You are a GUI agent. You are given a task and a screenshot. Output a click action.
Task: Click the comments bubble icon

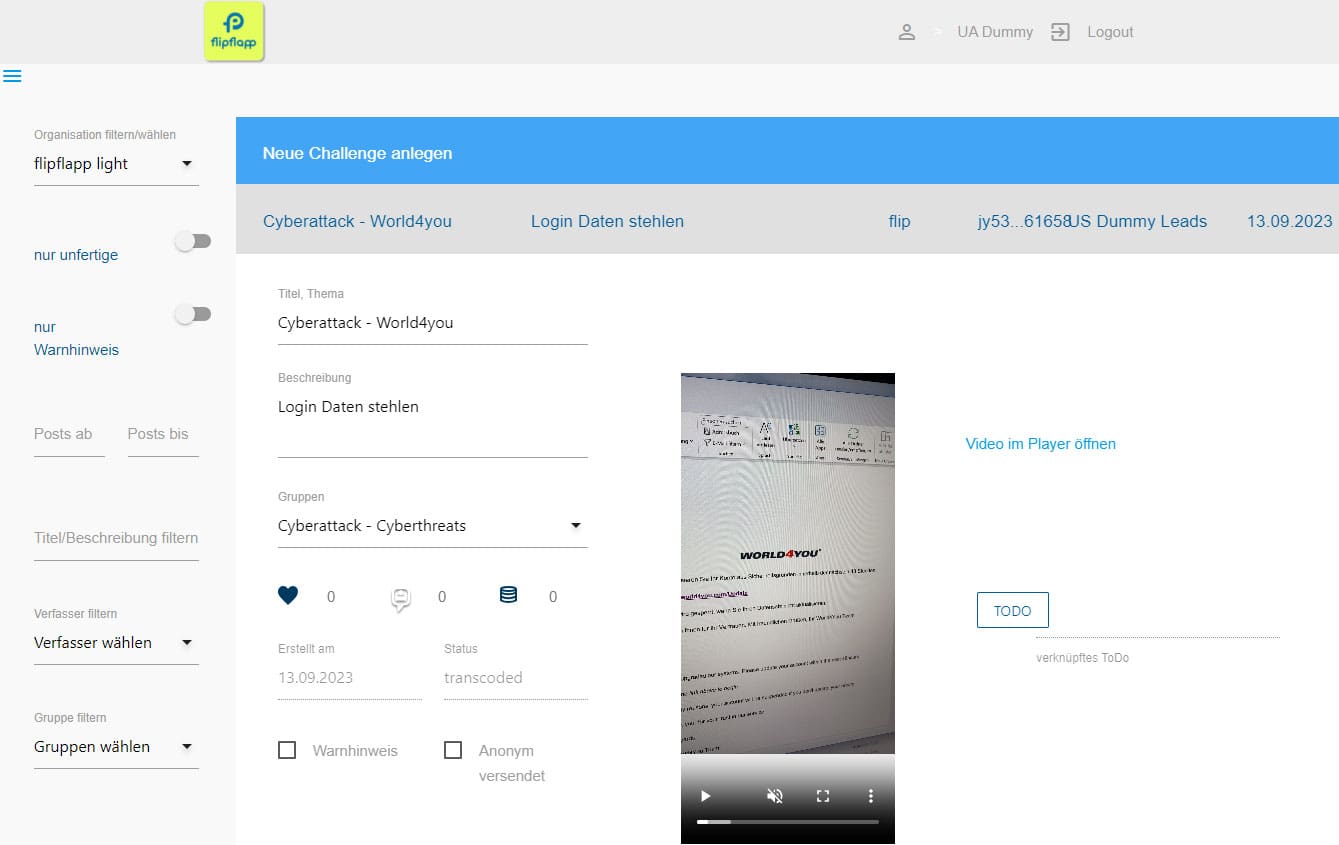pyautogui.click(x=400, y=598)
